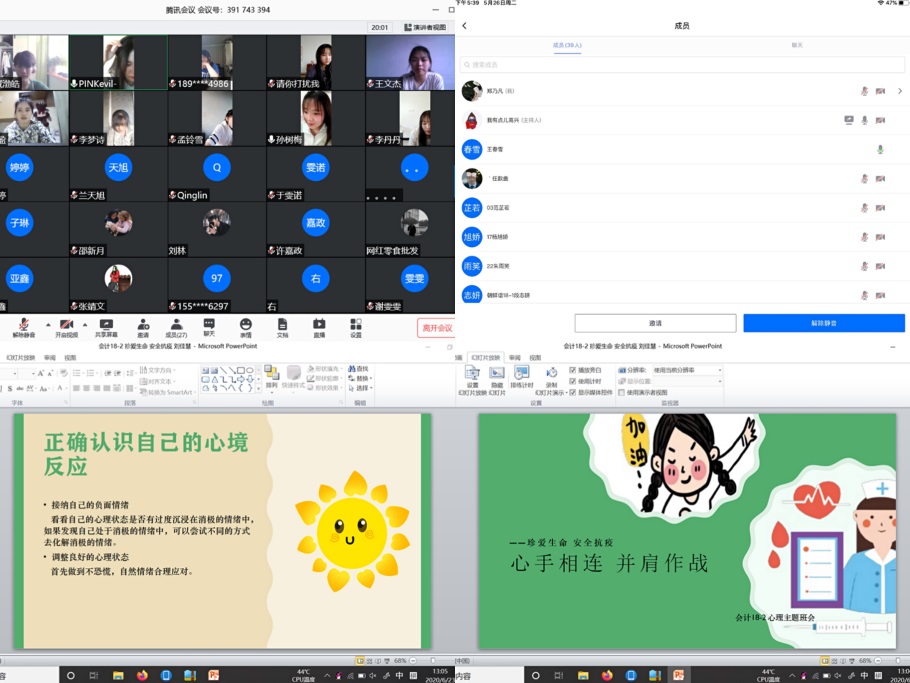Open the 聊天 chat icon in toolbar
910x683 pixels.
coord(209,325)
